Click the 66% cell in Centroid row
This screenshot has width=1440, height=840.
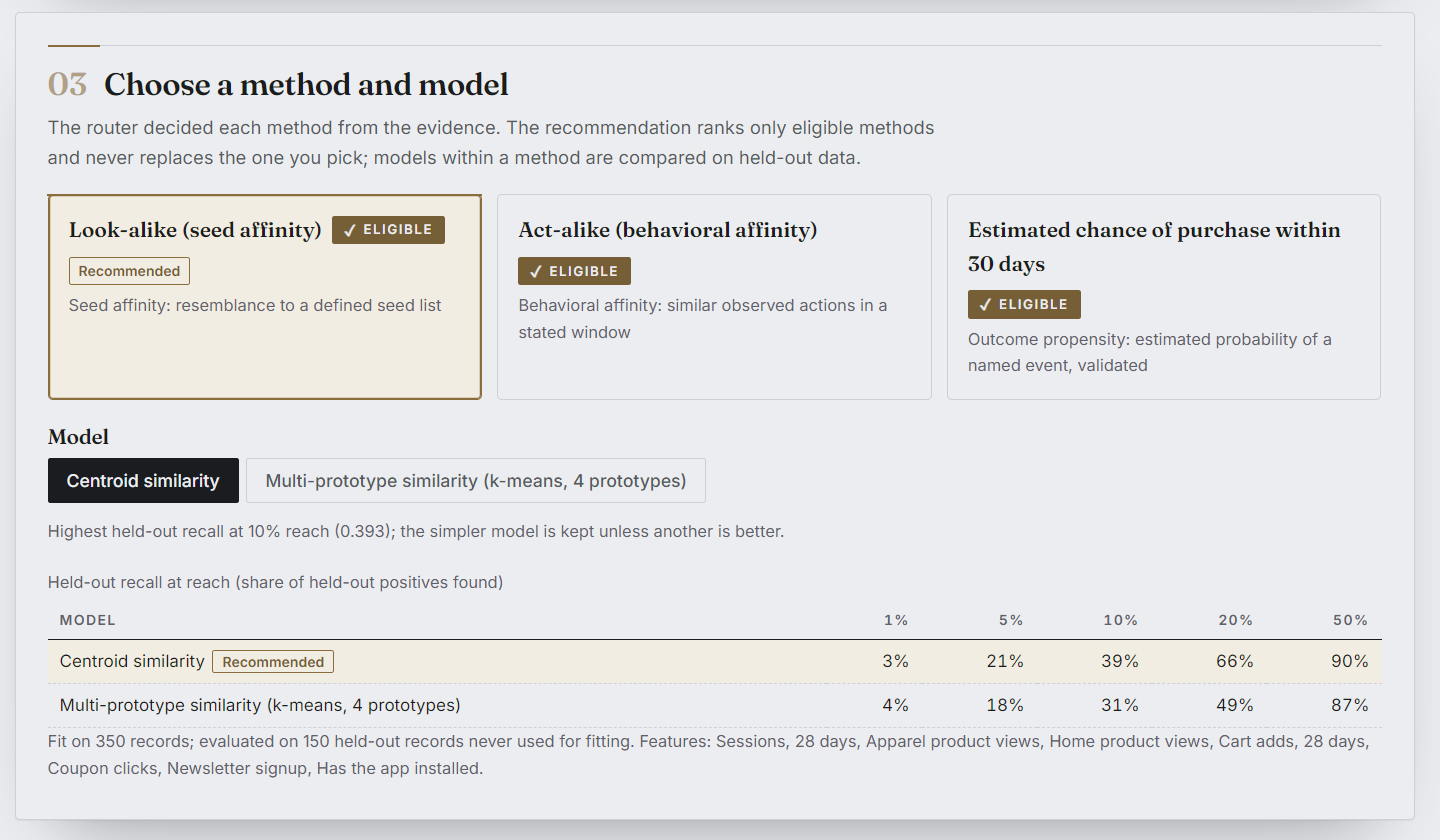[1236, 661]
